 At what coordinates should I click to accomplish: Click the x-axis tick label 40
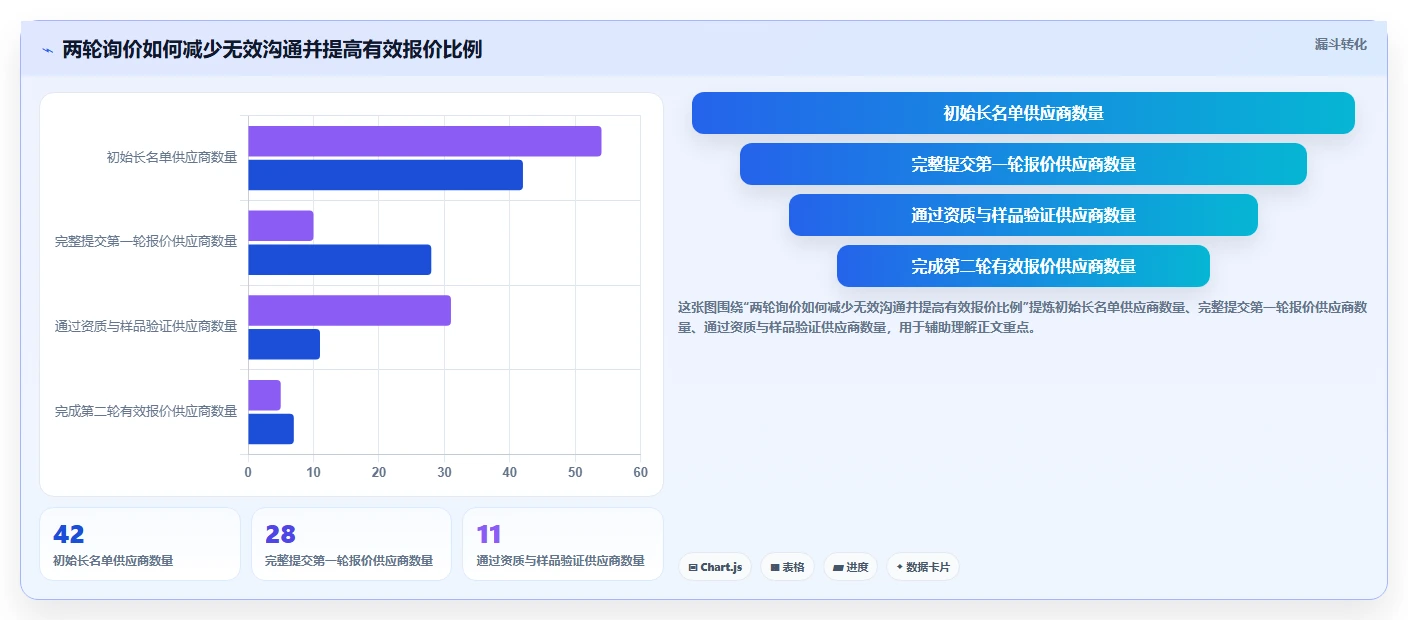(510, 472)
